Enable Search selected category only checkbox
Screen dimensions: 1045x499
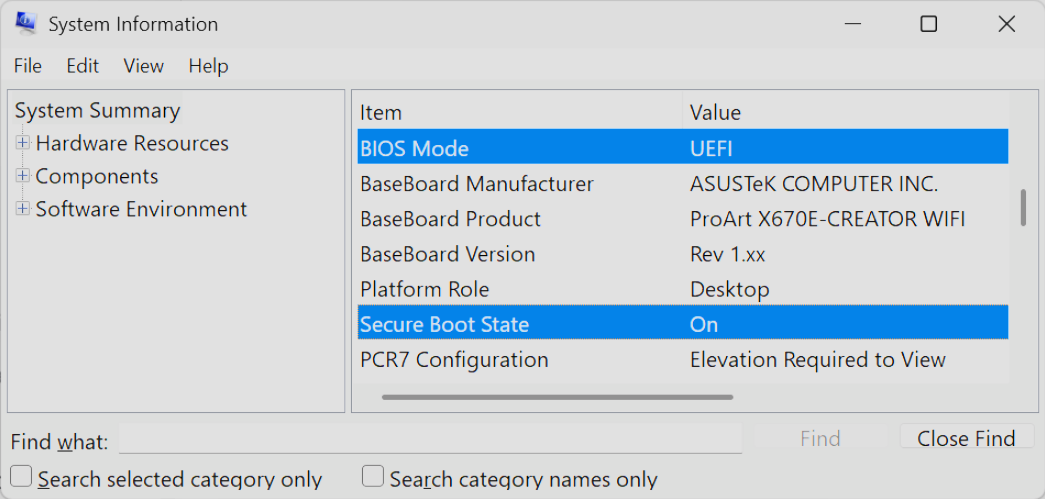pos(22,477)
